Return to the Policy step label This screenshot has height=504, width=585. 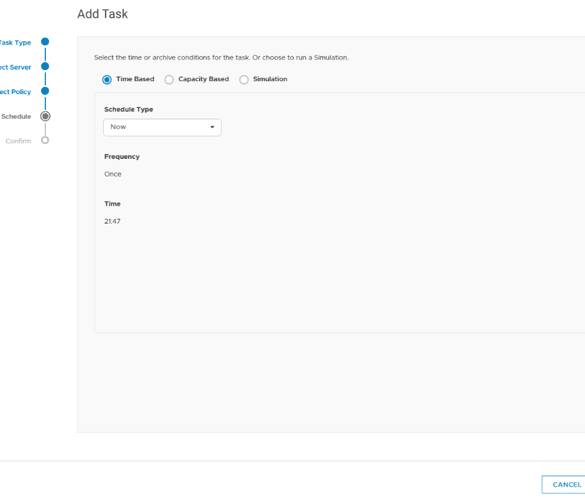point(15,92)
